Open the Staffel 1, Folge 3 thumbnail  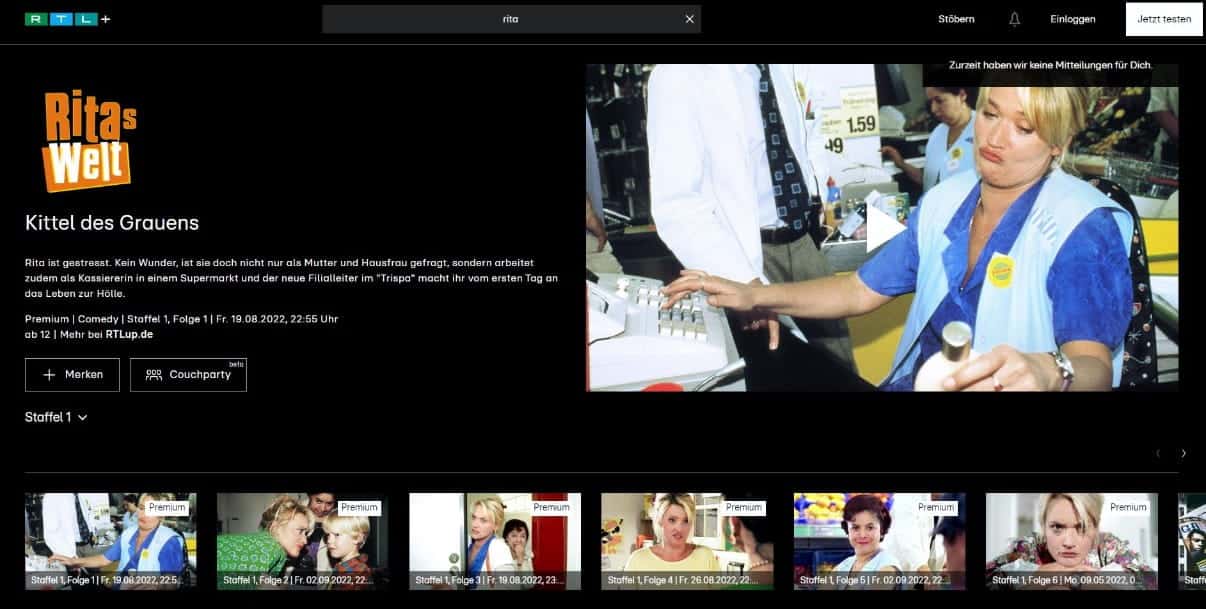(495, 540)
